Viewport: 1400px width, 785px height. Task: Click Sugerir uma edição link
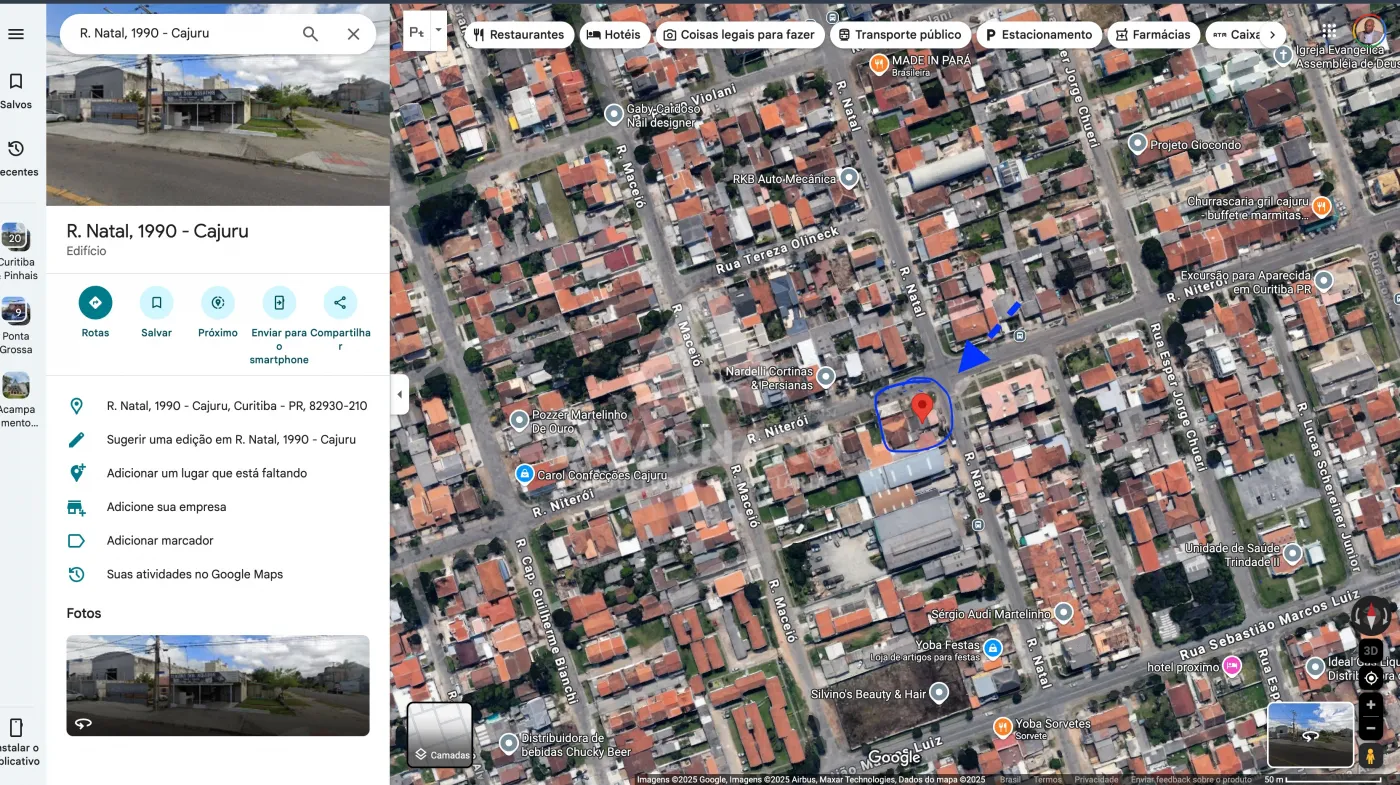[231, 440]
